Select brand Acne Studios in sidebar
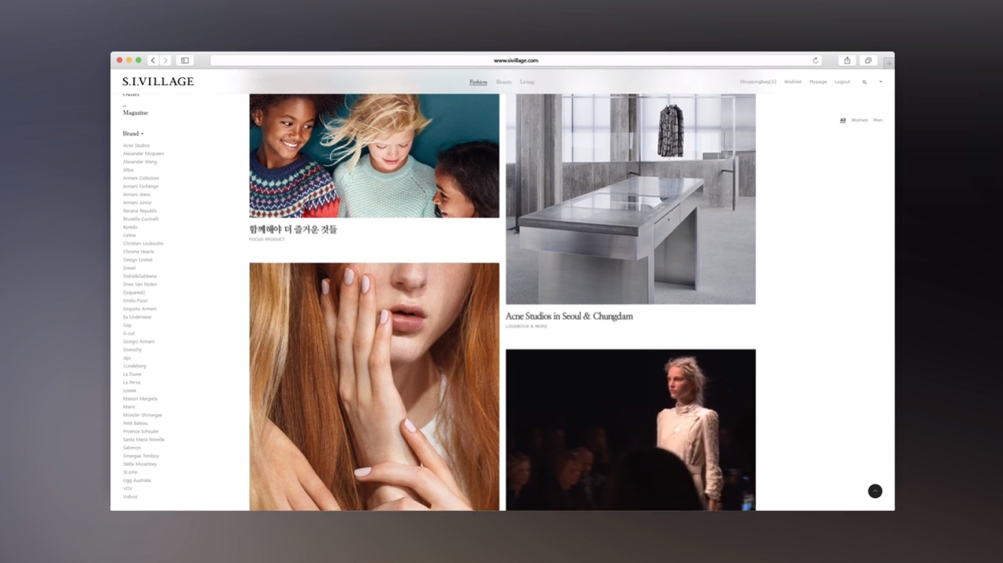 pyautogui.click(x=136, y=145)
